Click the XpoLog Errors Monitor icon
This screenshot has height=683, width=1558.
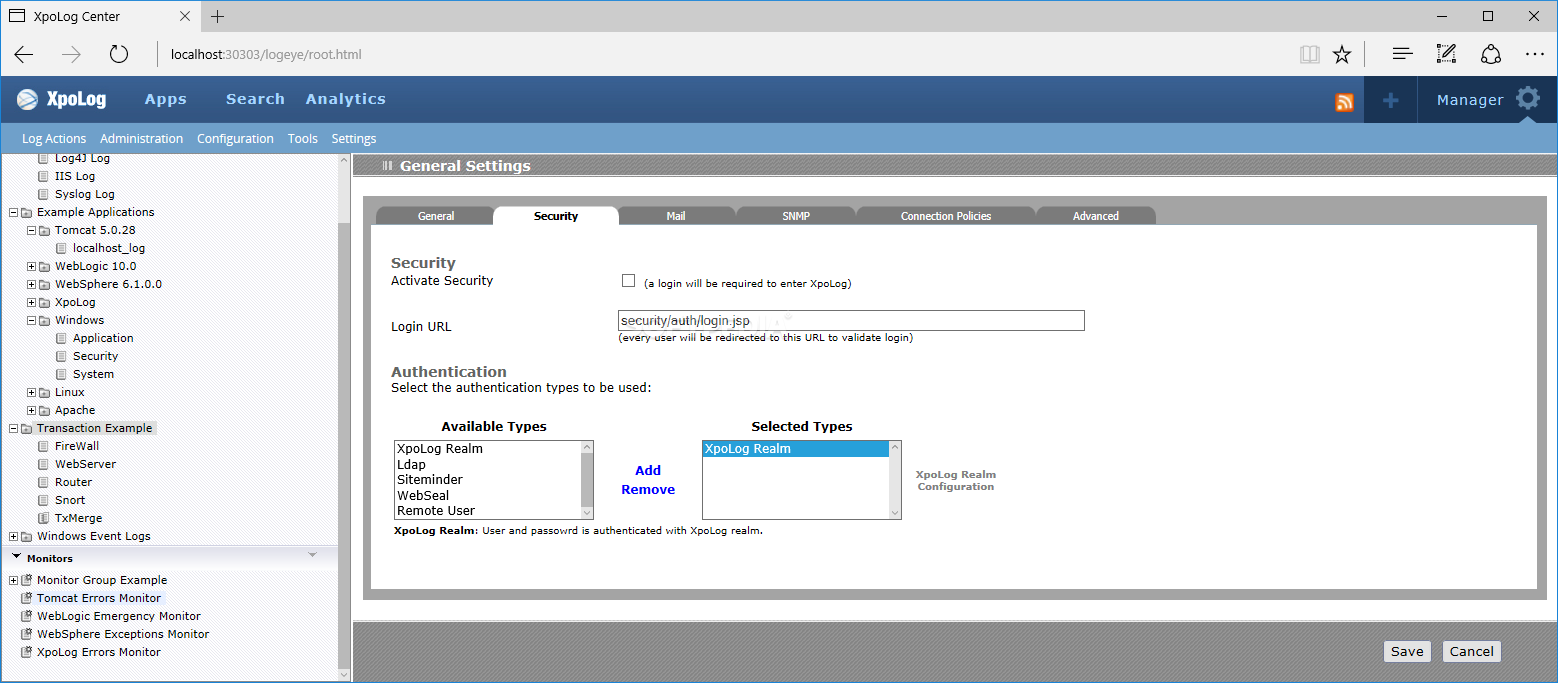[x=26, y=652]
